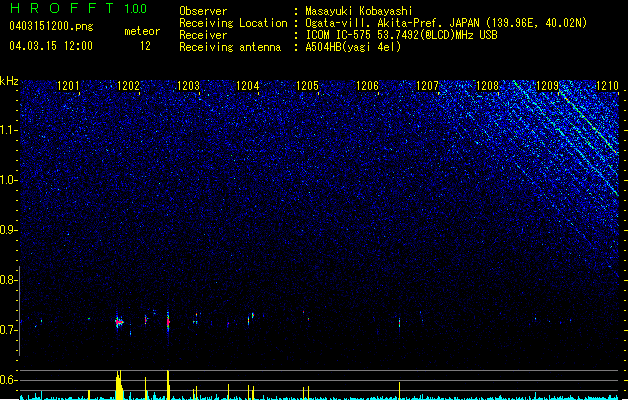Click the 1.0 kHz axis label
Viewport: 629px width, 400px height.
tap(9, 180)
